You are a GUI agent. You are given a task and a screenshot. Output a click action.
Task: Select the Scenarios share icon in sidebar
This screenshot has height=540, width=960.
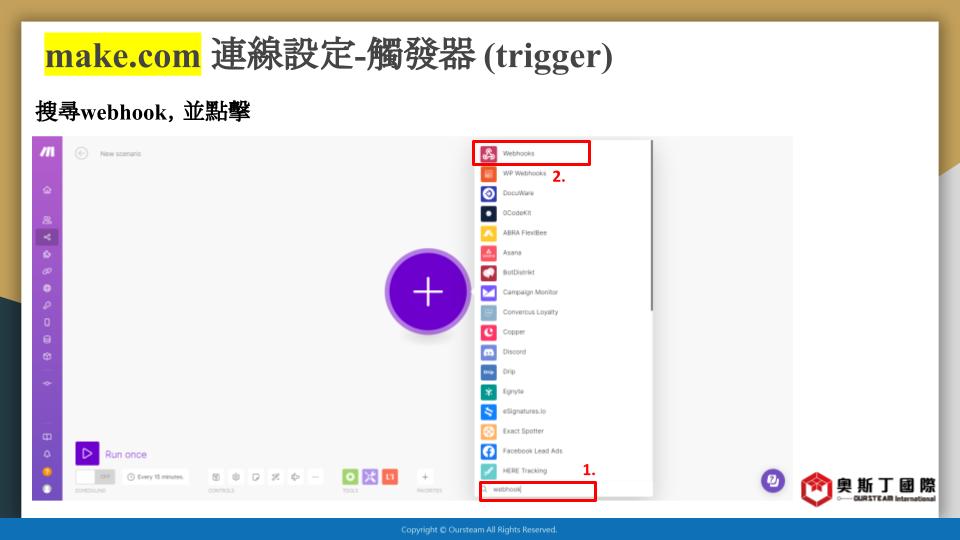[x=47, y=237]
